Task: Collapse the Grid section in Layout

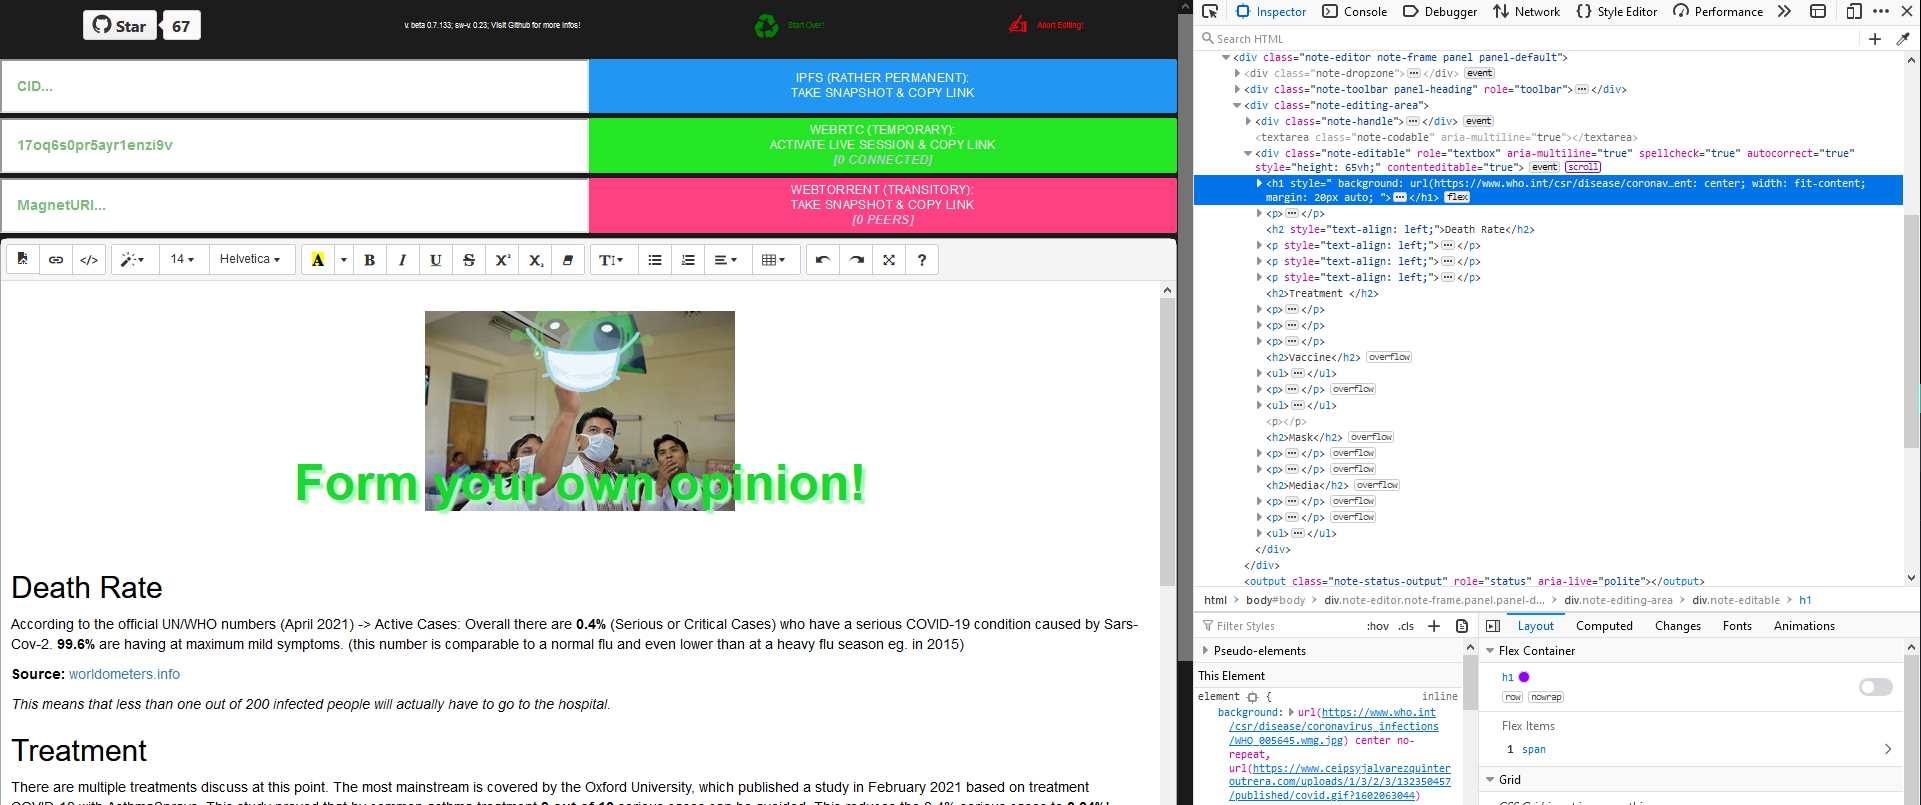Action: point(1490,780)
